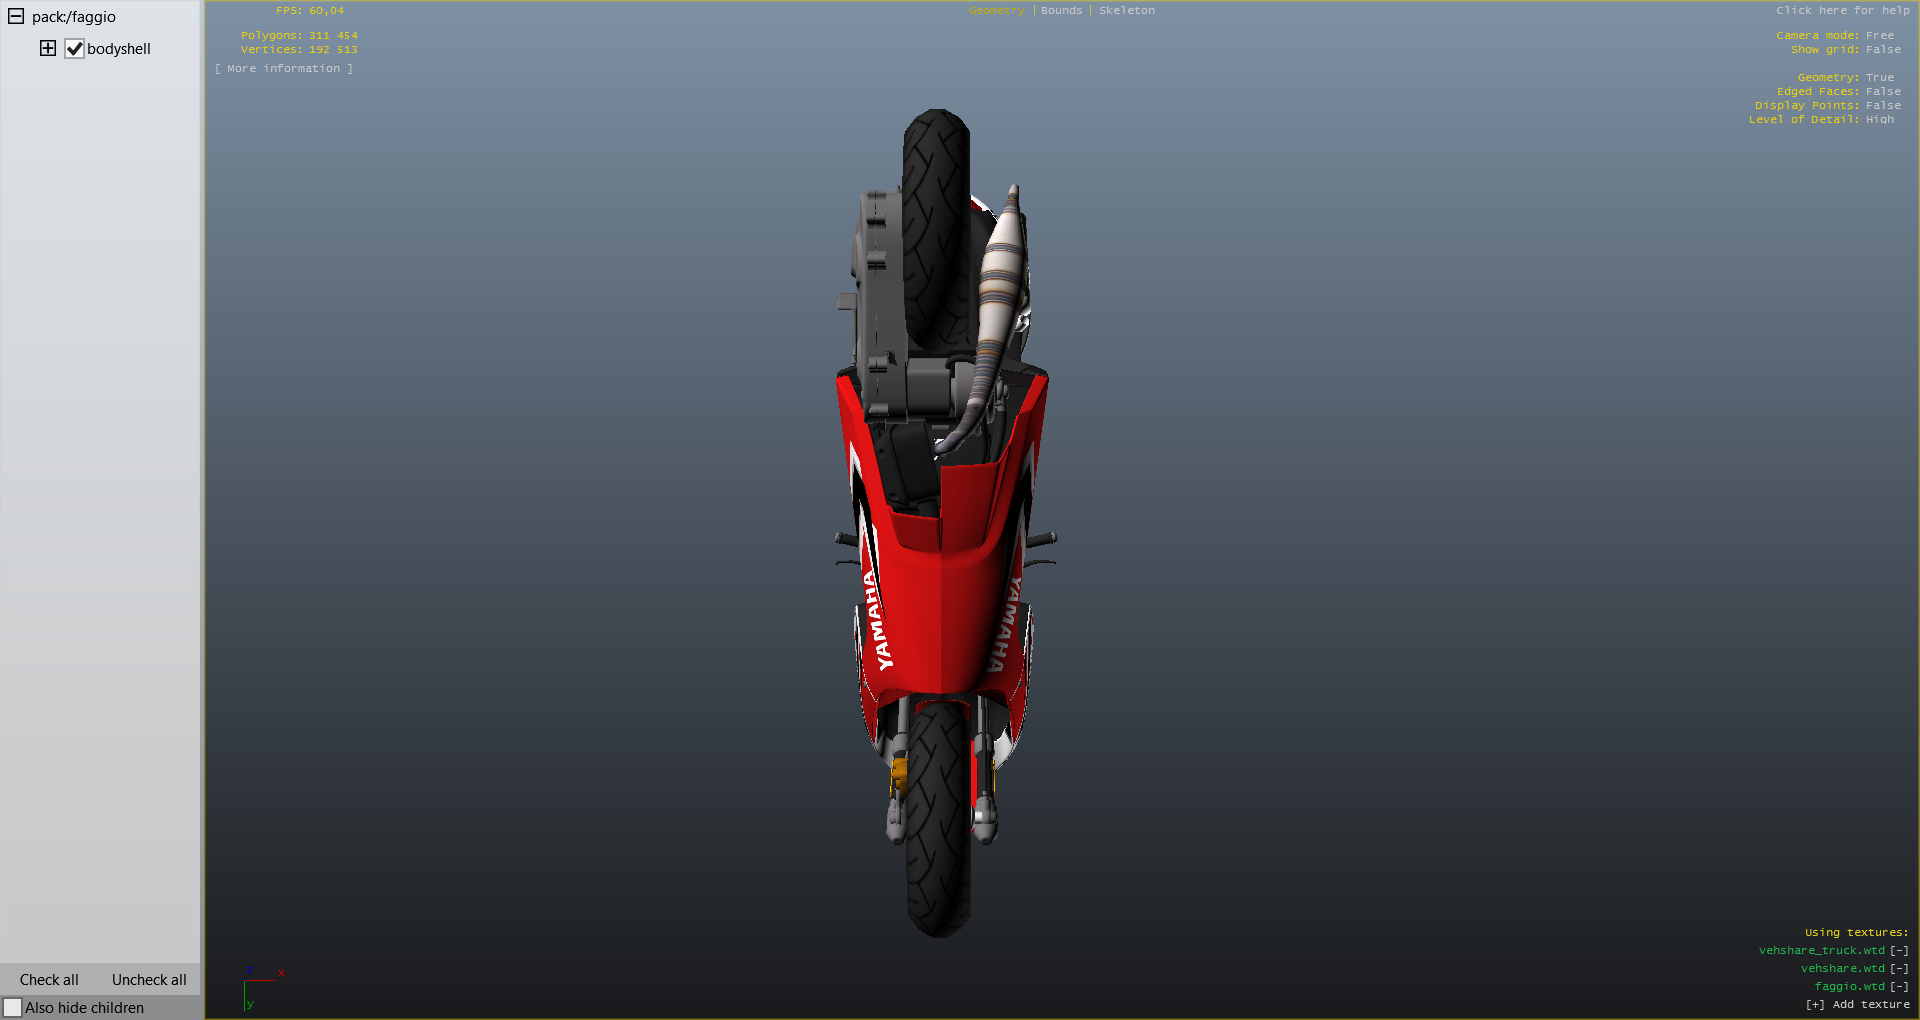Change the Level of Detail High setting
Viewport: 1920px width, 1020px height.
pyautogui.click(x=1821, y=120)
